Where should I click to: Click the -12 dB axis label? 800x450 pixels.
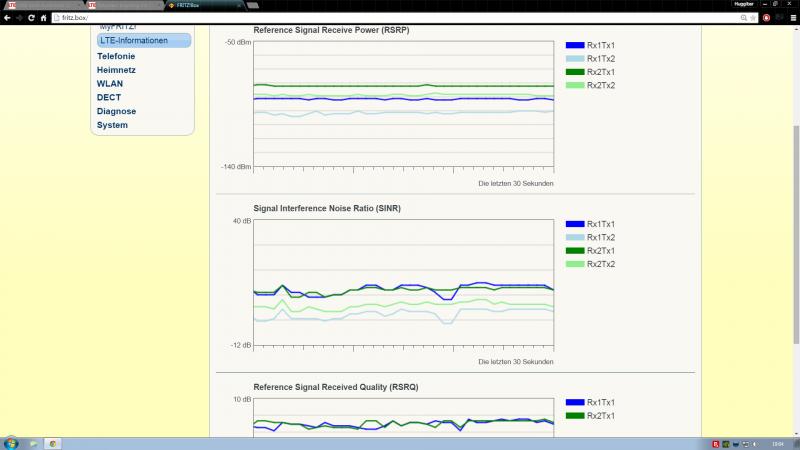click(241, 345)
